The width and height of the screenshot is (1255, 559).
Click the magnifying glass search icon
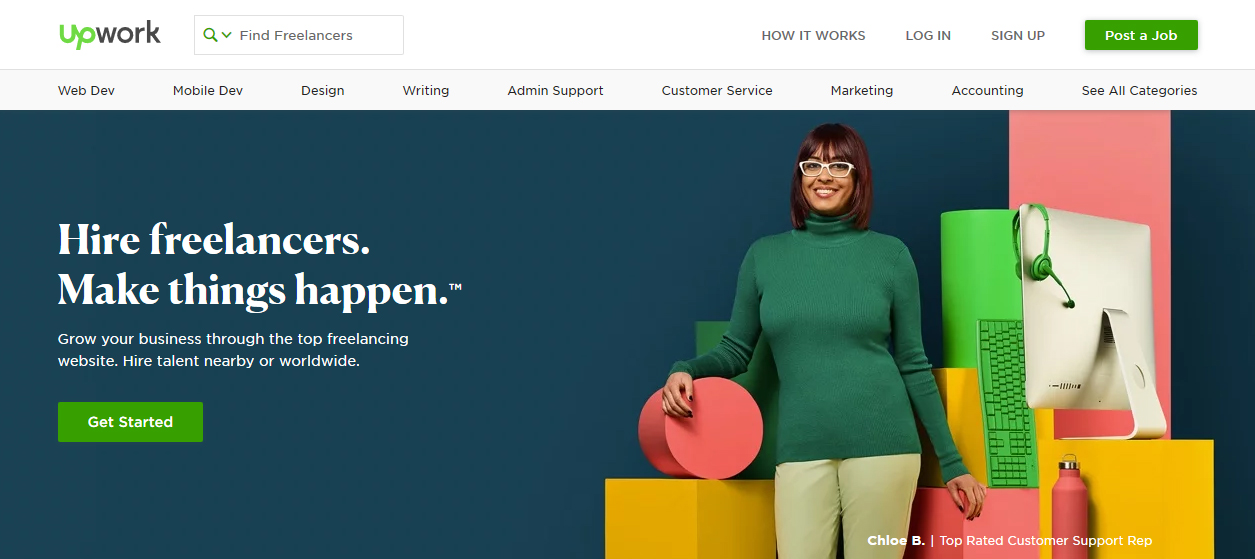[210, 35]
